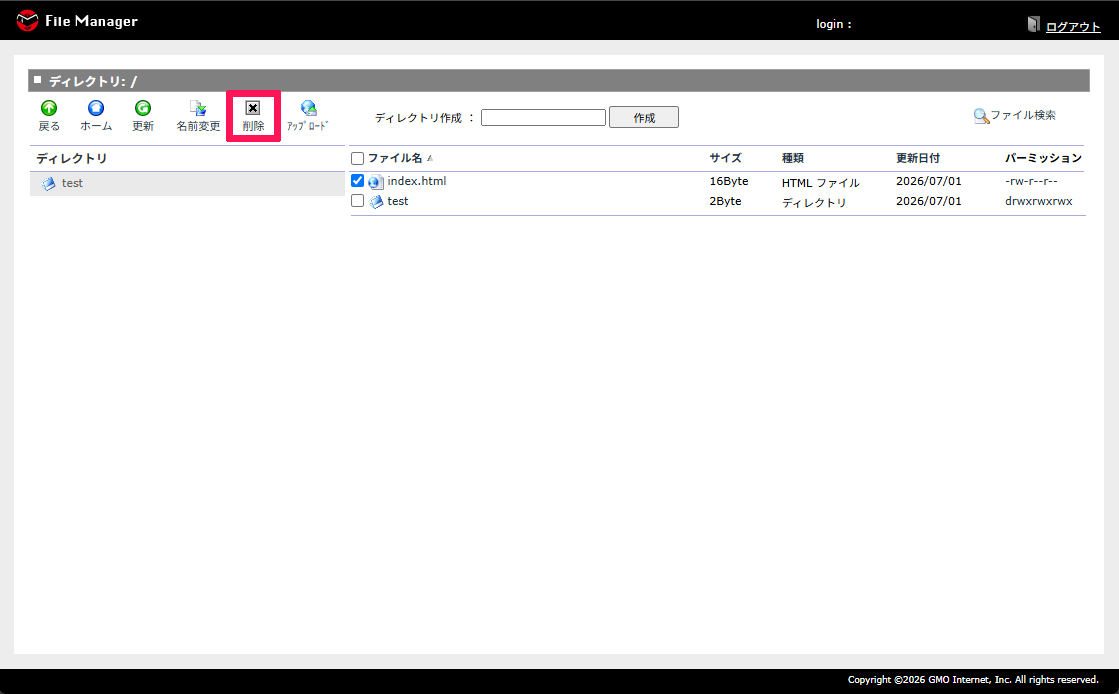Viewport: 1119px width, 694px height.
Task: Click the ログアウト link
Action: pyautogui.click(x=1073, y=26)
